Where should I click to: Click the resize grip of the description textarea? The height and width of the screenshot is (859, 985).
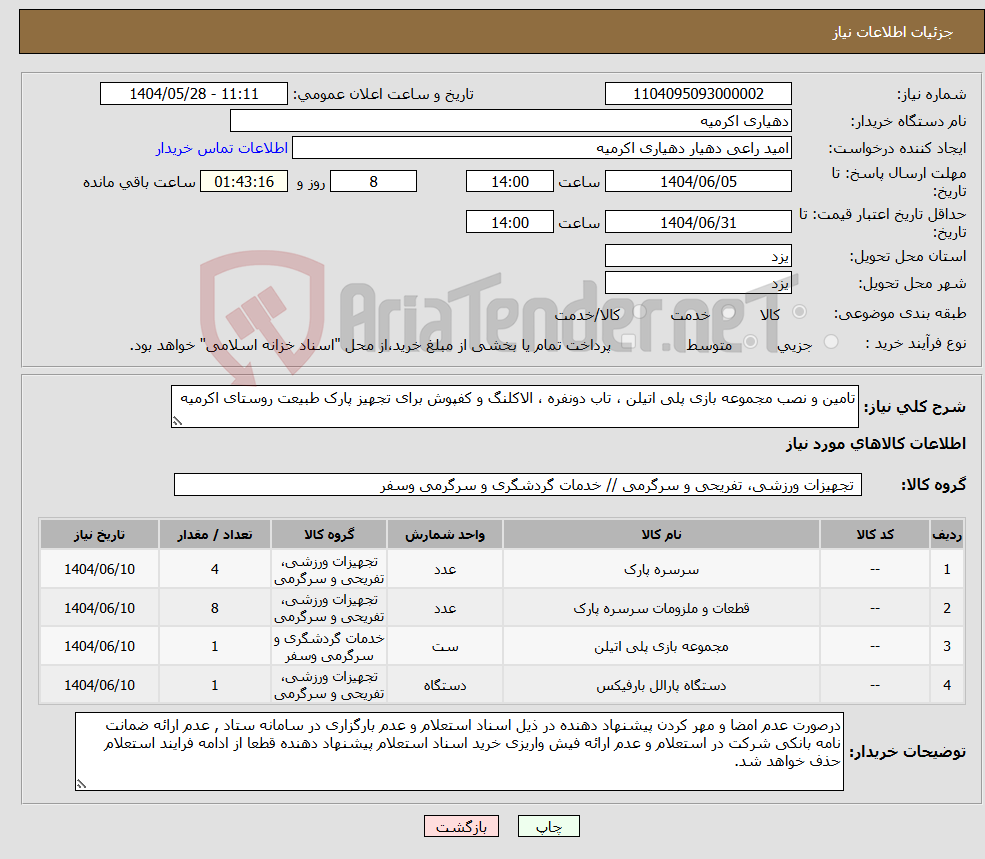[178, 421]
